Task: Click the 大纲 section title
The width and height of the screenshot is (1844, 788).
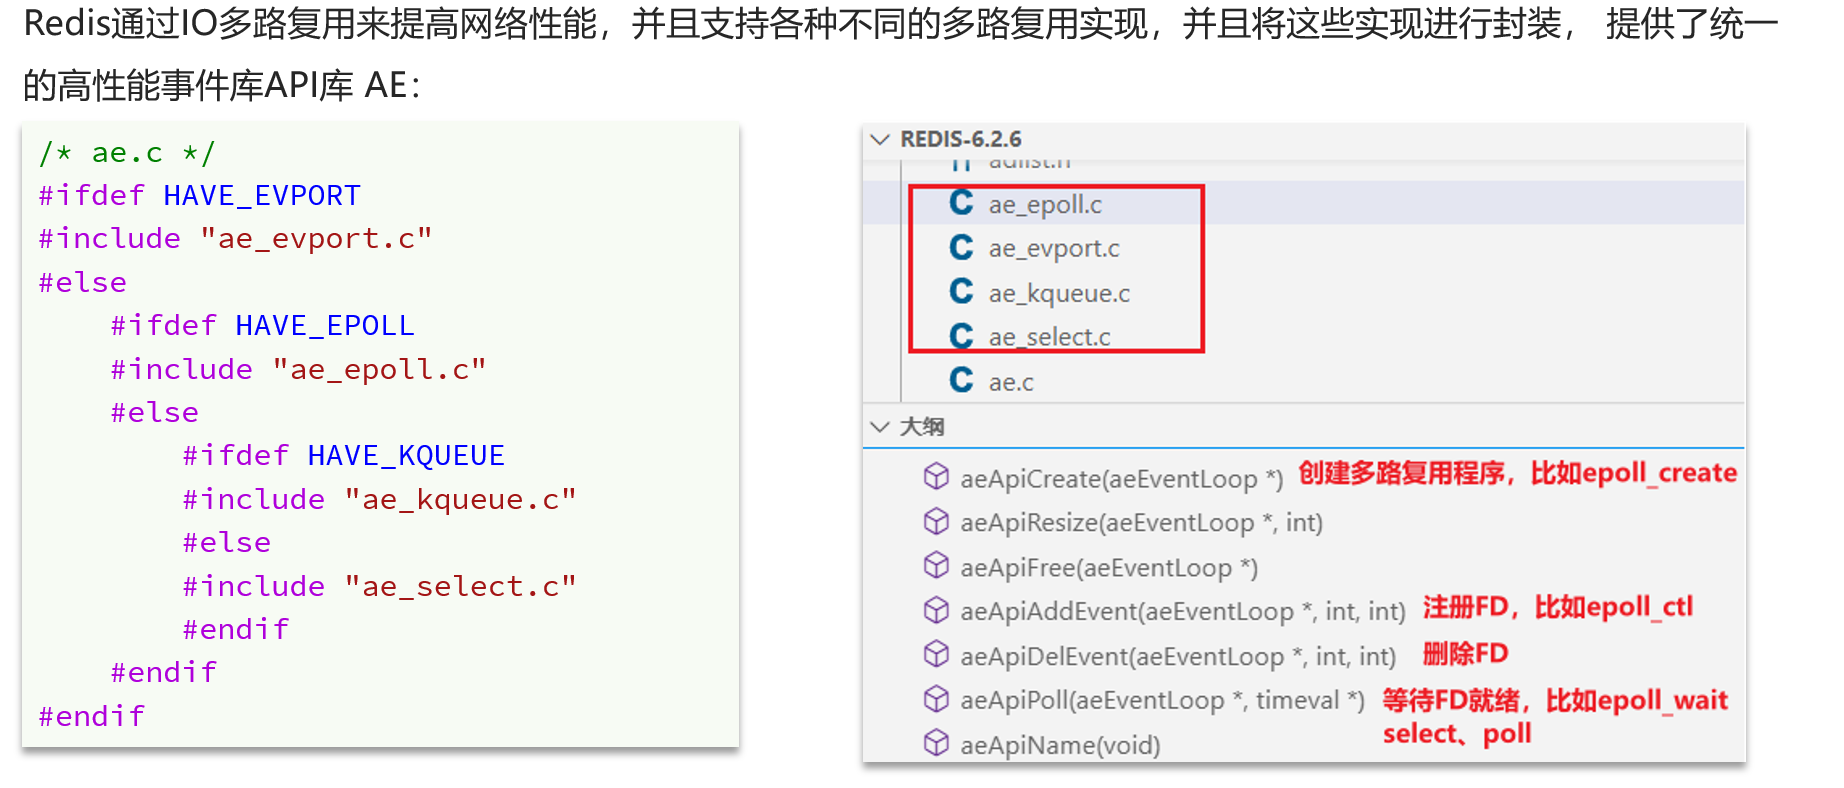Action: click(921, 427)
